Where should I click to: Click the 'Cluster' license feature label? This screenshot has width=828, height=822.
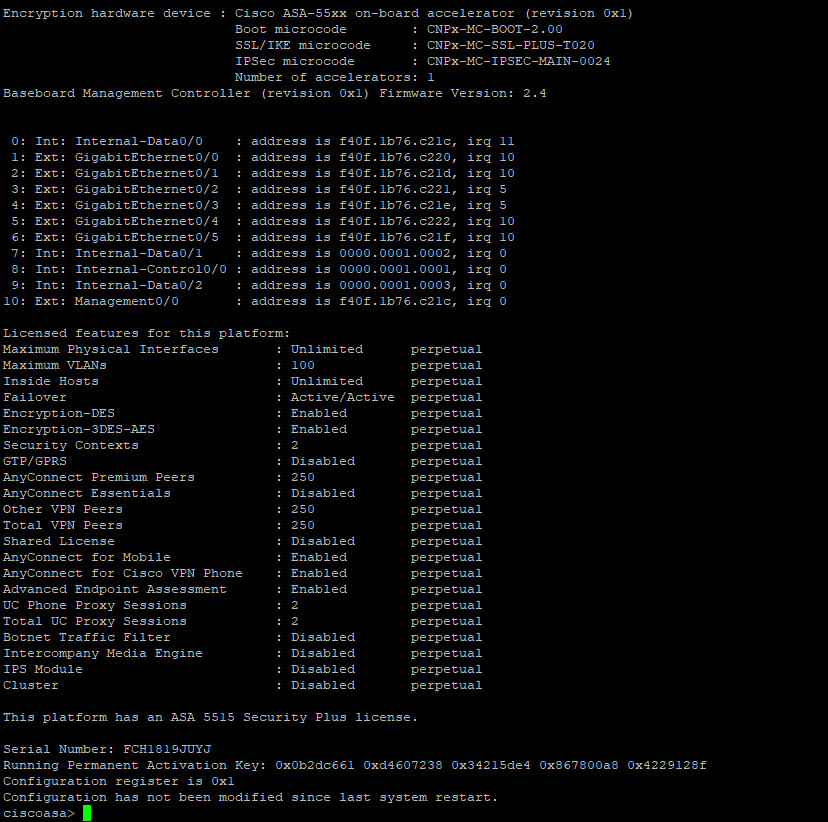[31, 685]
